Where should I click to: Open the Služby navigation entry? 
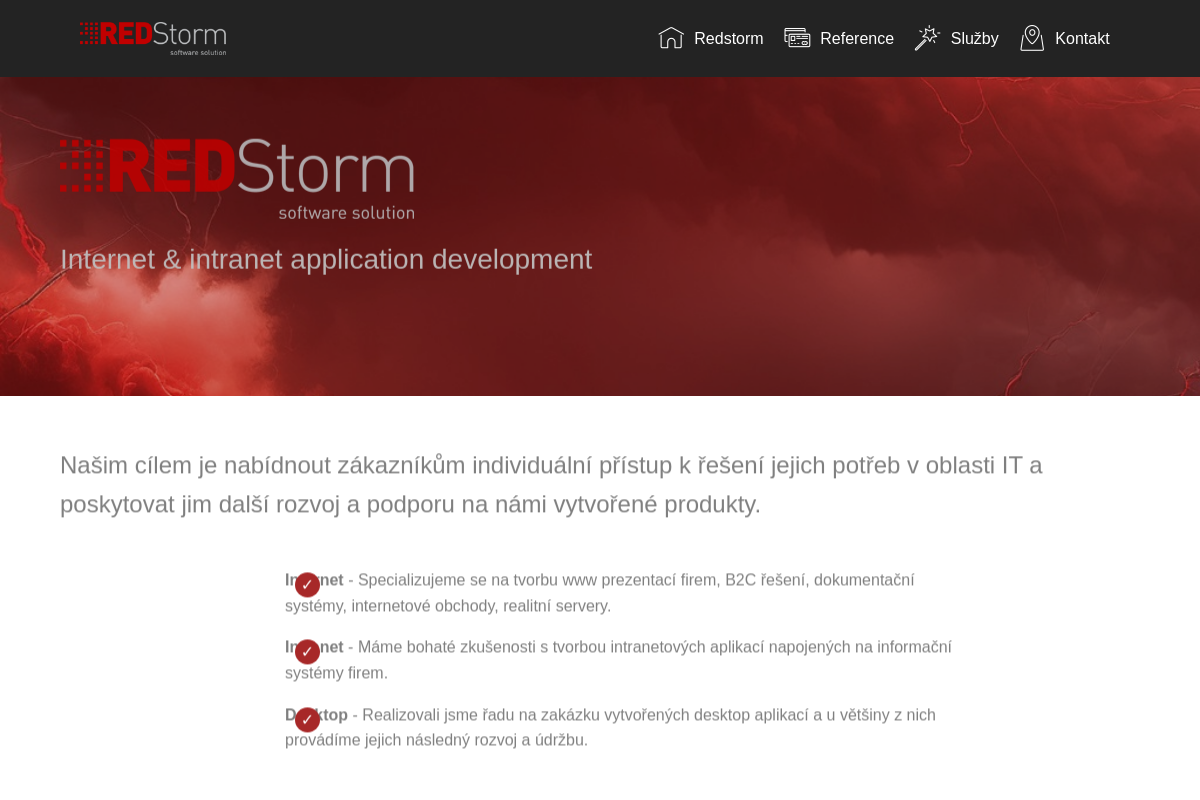pos(973,38)
